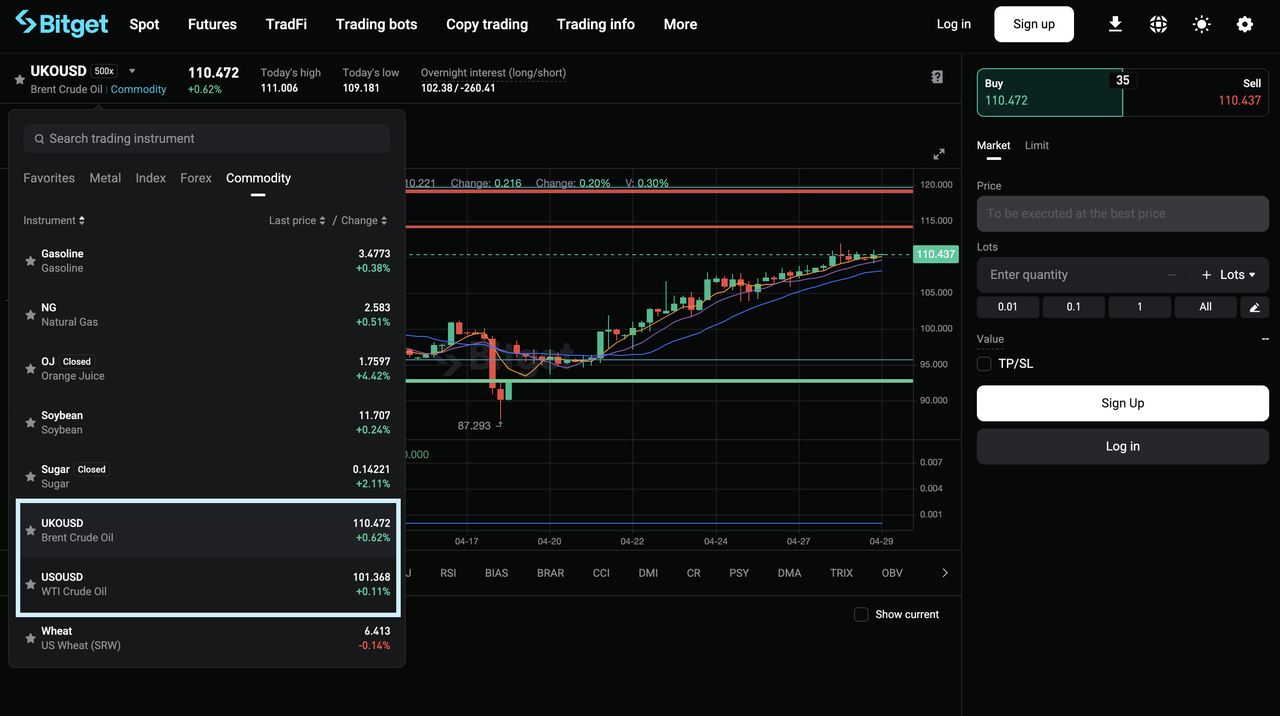The width and height of the screenshot is (1280, 716).
Task: Open the language globe icon
Action: (1158, 24)
